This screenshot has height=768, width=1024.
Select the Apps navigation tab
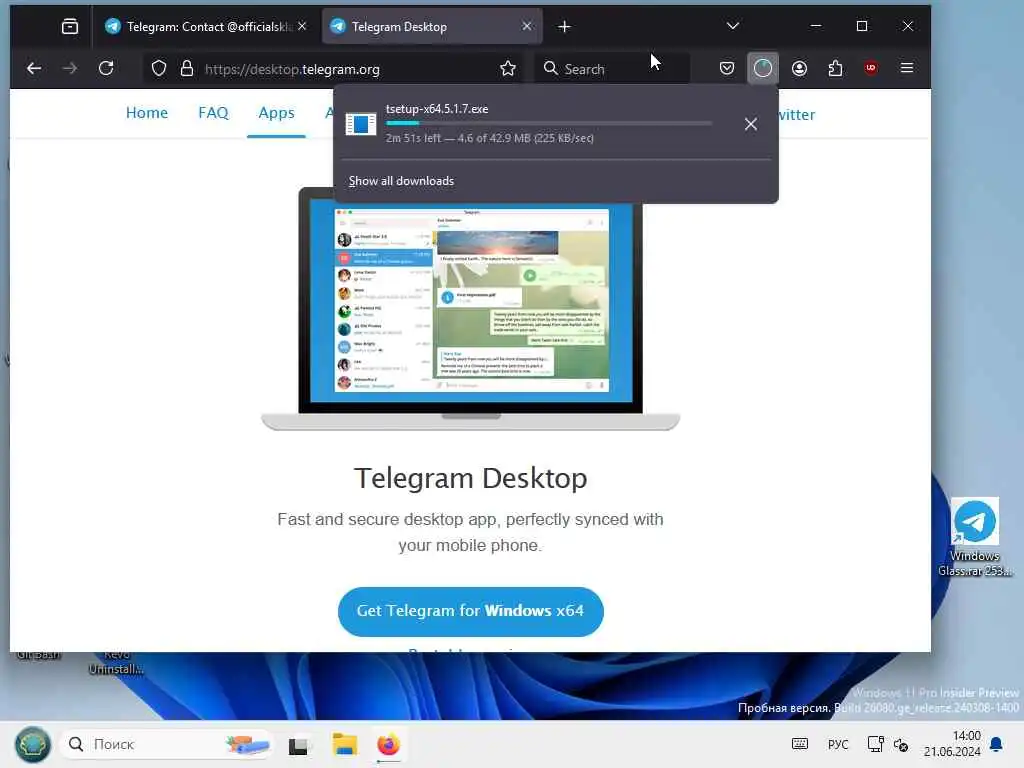pyautogui.click(x=276, y=113)
